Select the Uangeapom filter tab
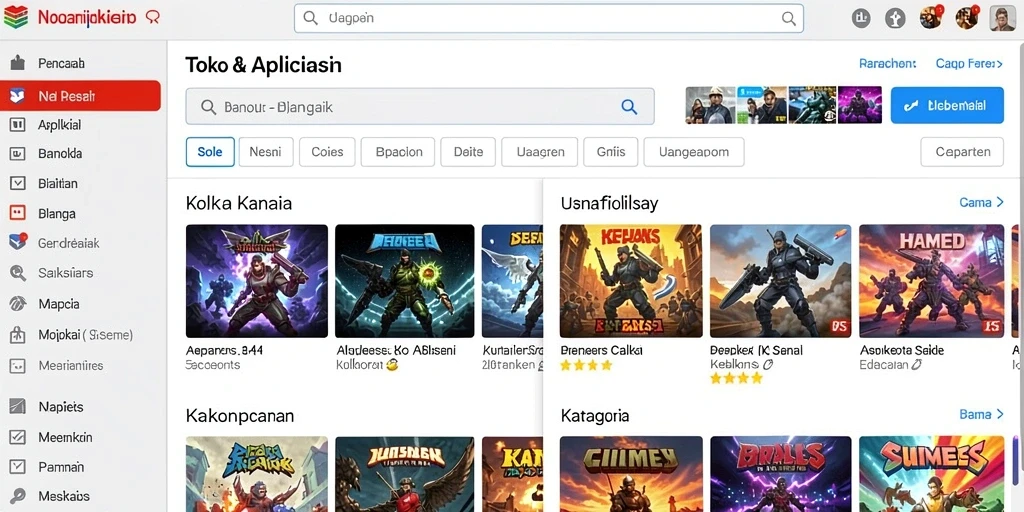The height and width of the screenshot is (512, 1024). 694,152
